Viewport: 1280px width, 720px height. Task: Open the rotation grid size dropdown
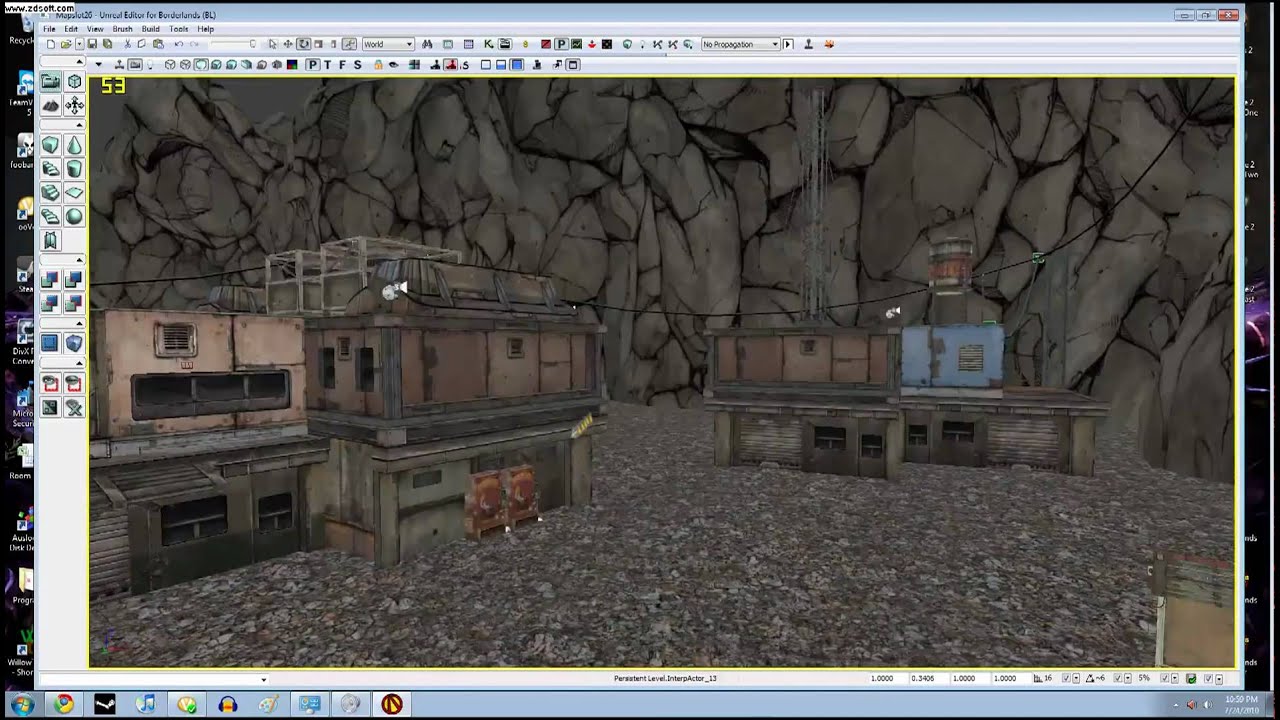click(x=1128, y=678)
